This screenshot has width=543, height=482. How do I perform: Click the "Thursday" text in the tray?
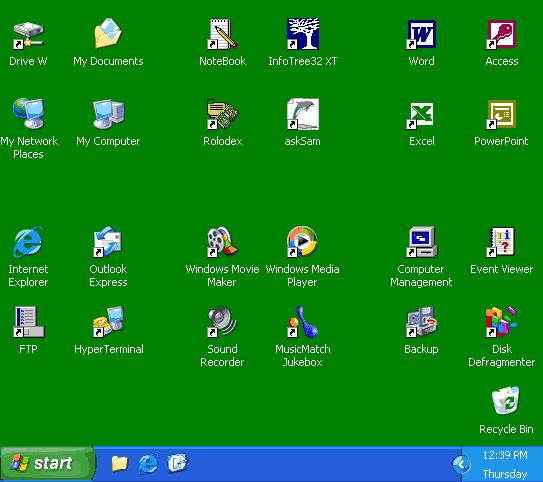click(505, 473)
